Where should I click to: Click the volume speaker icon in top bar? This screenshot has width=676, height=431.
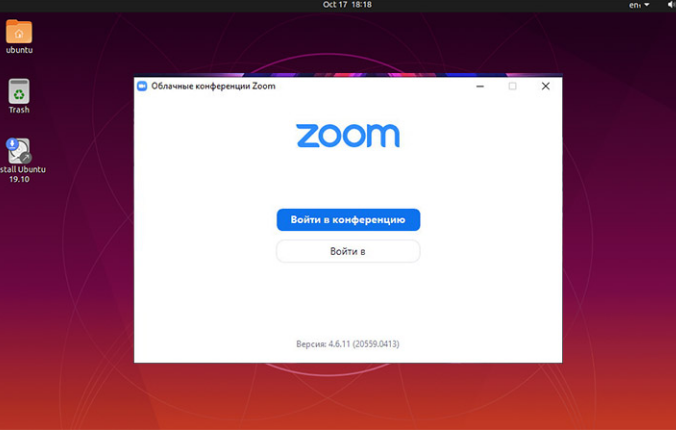pyautogui.click(x=671, y=5)
